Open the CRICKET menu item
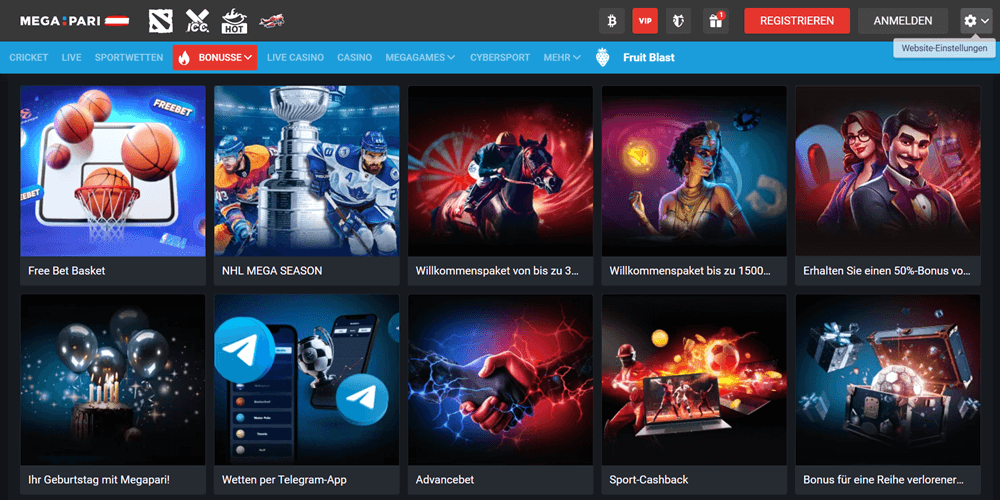The image size is (1000, 500). (x=29, y=57)
